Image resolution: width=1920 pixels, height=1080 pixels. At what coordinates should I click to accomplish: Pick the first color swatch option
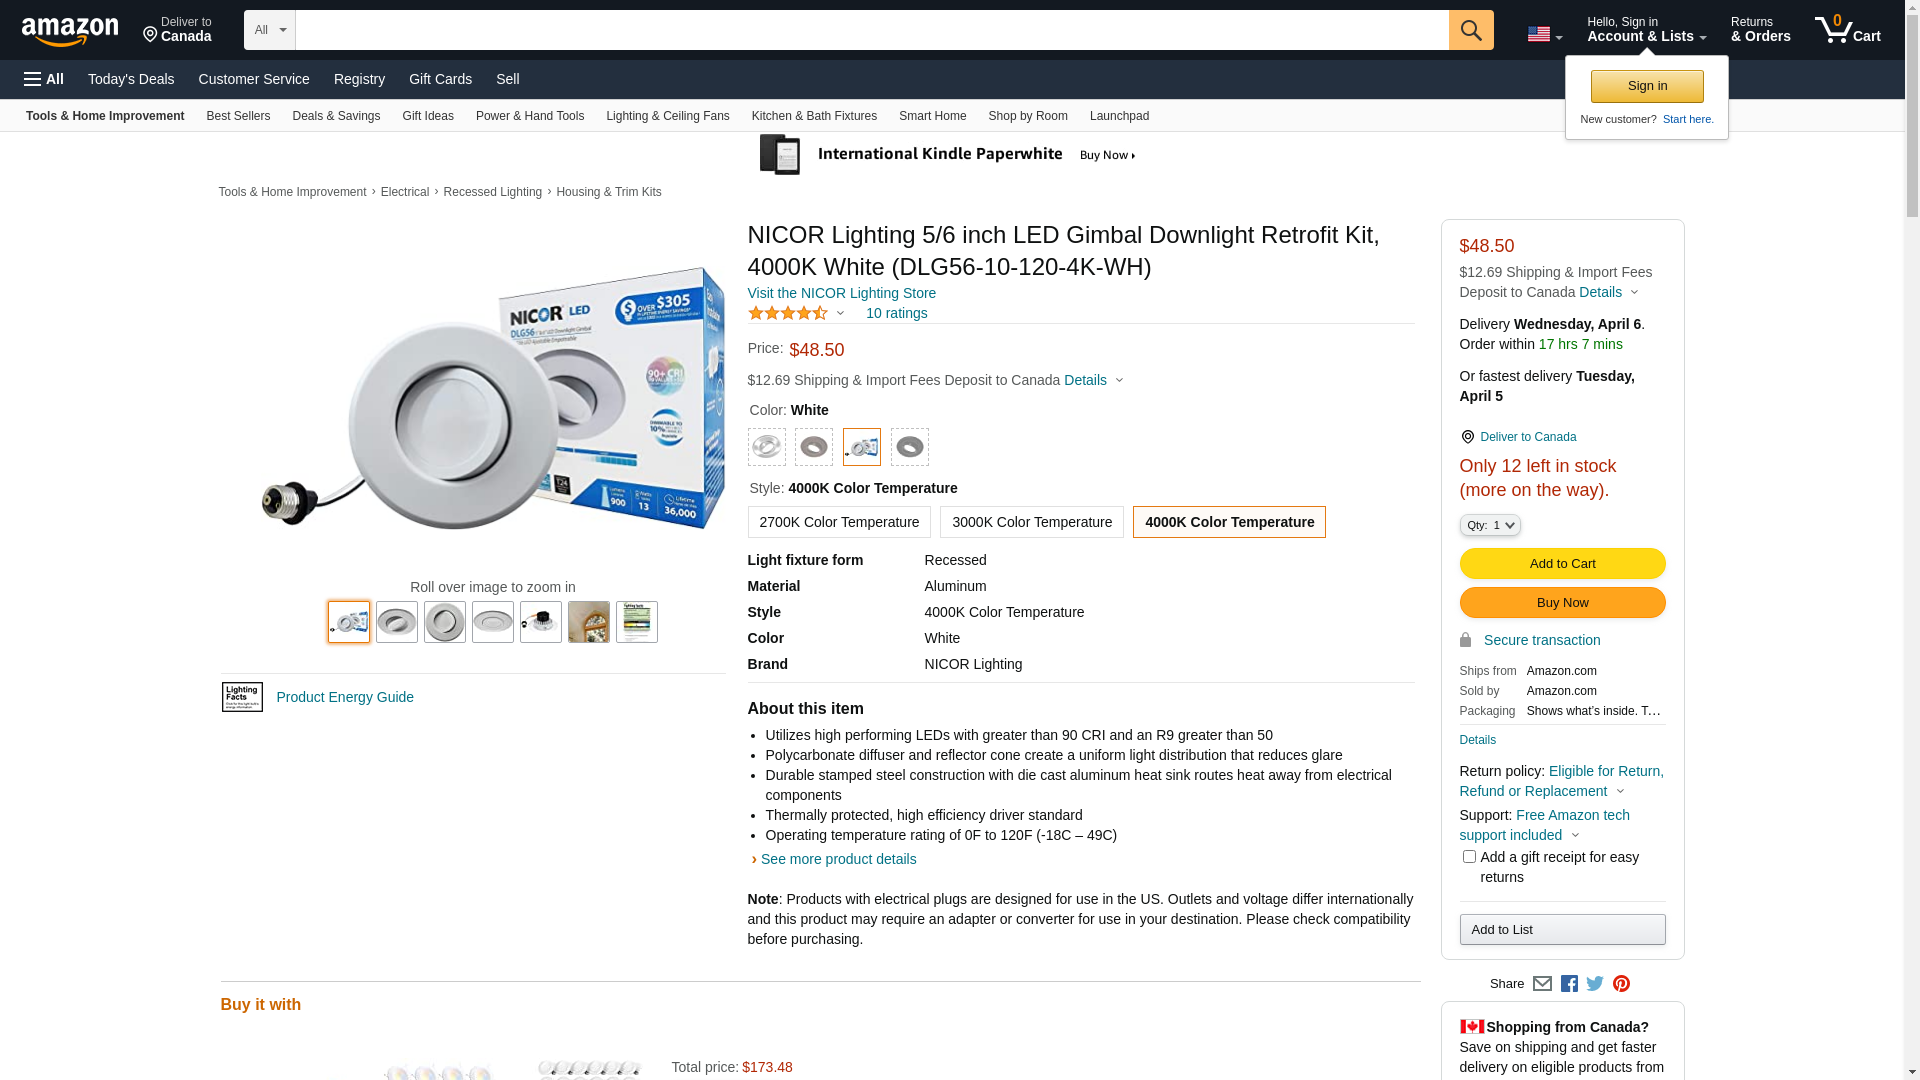pyautogui.click(x=767, y=447)
